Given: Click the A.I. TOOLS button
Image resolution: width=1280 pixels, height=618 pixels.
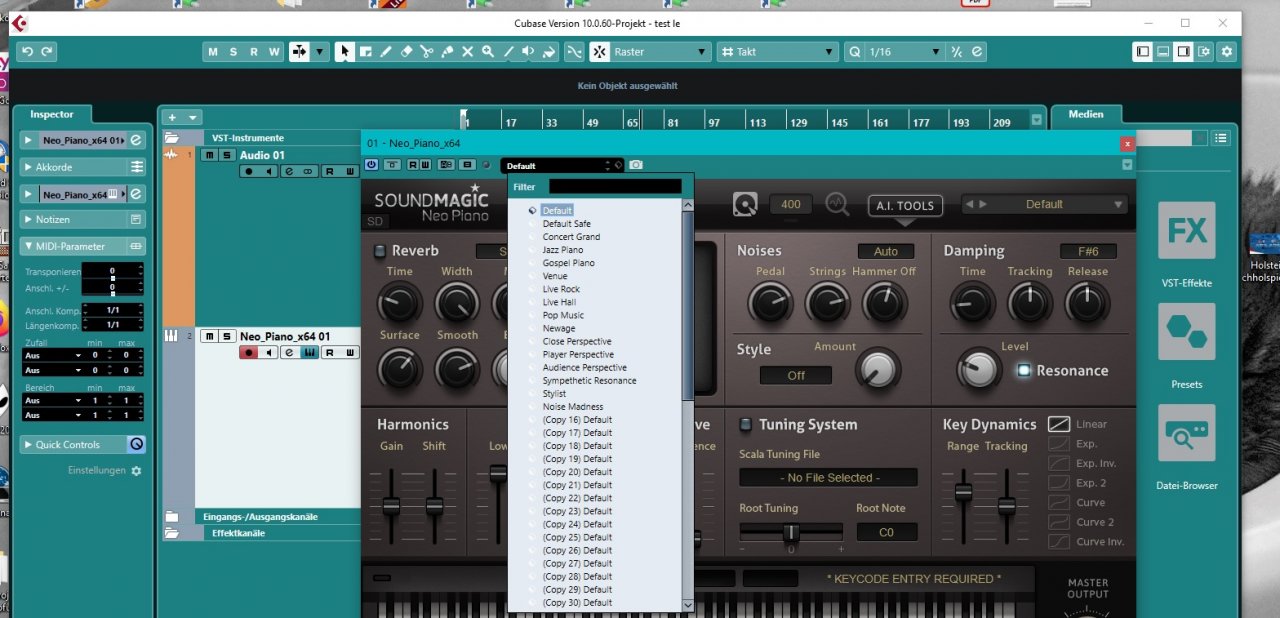Looking at the screenshot, I should pos(905,206).
